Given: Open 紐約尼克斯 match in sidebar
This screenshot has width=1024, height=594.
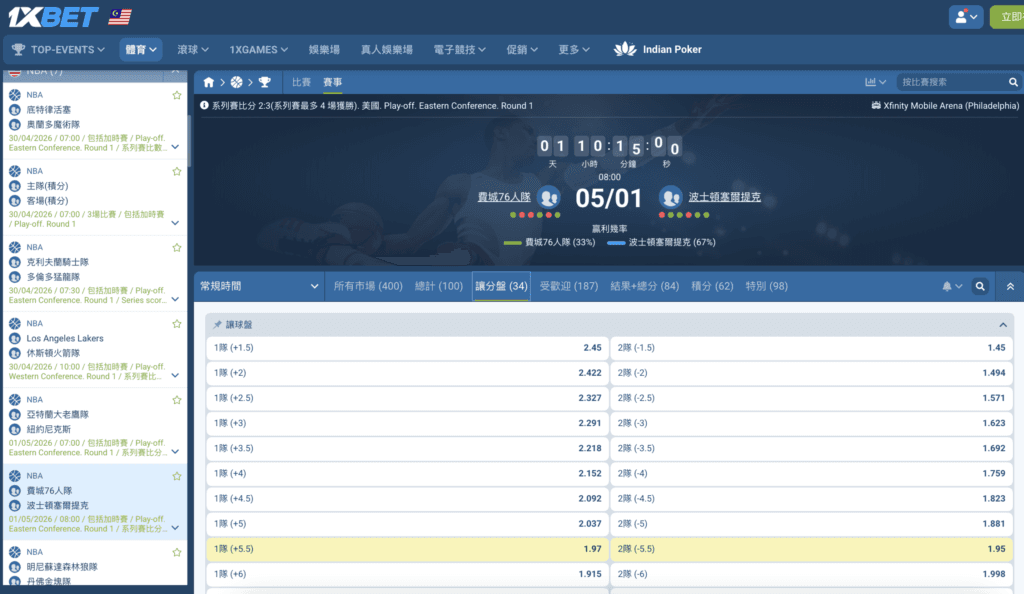Looking at the screenshot, I should 48,430.
